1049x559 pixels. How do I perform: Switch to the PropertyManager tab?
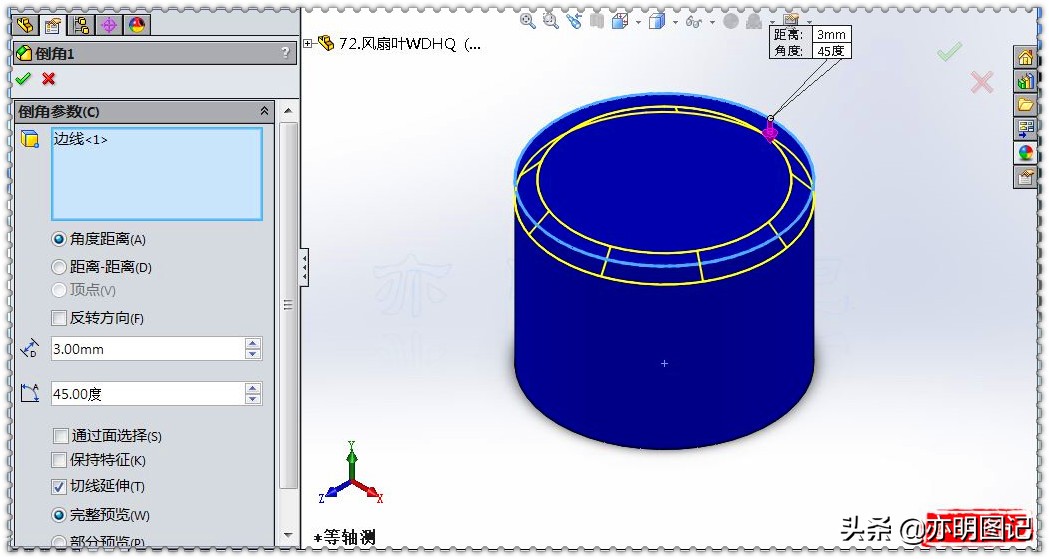(x=53, y=25)
